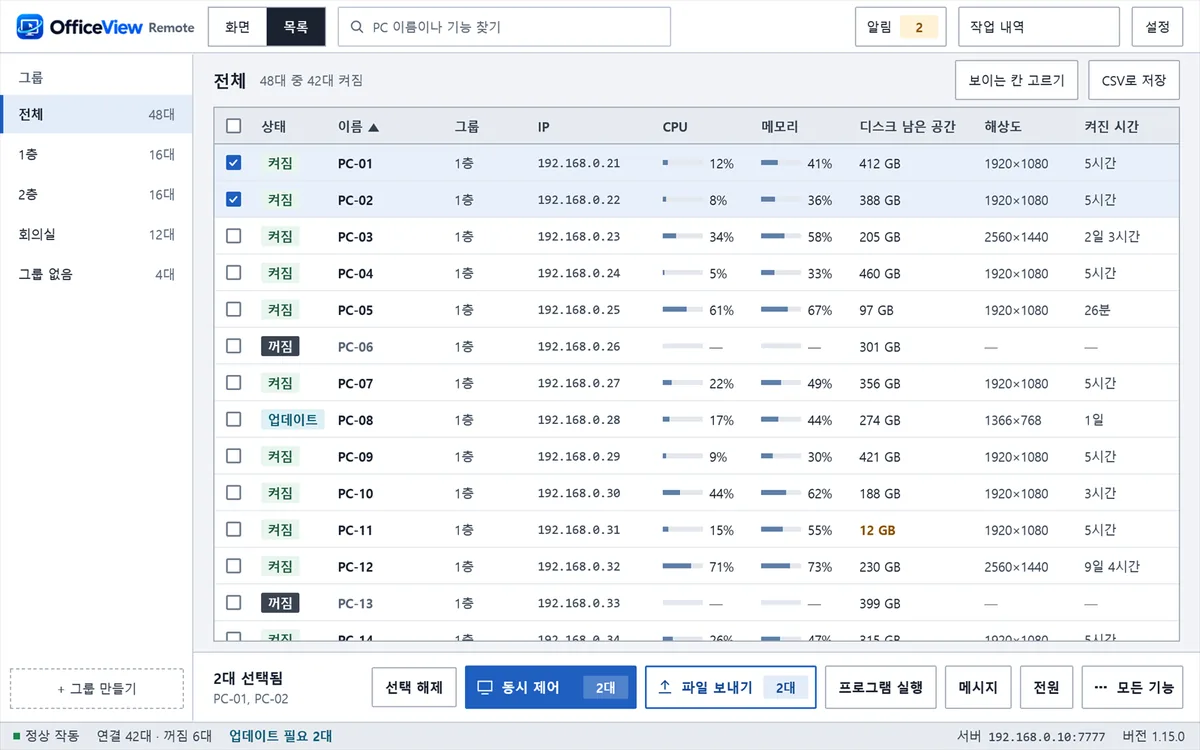1200x750 pixels.
Task: Sort by 상태 column header
Action: (274, 127)
